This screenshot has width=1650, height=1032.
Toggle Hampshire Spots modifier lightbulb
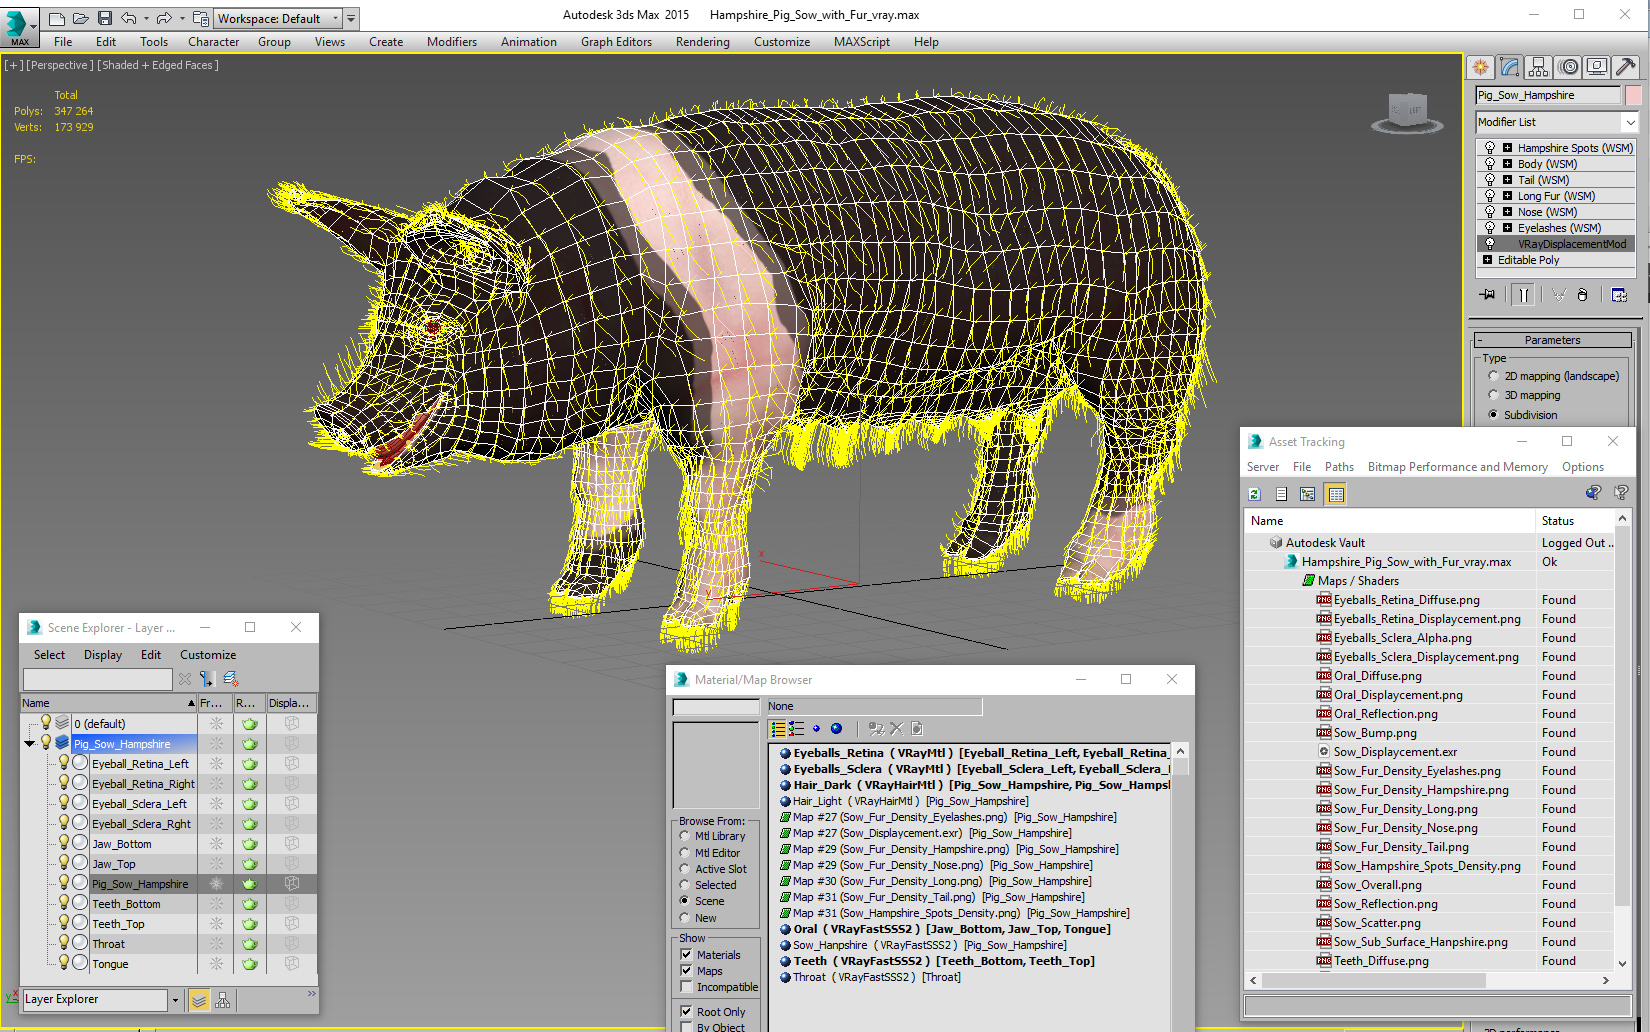1490,148
